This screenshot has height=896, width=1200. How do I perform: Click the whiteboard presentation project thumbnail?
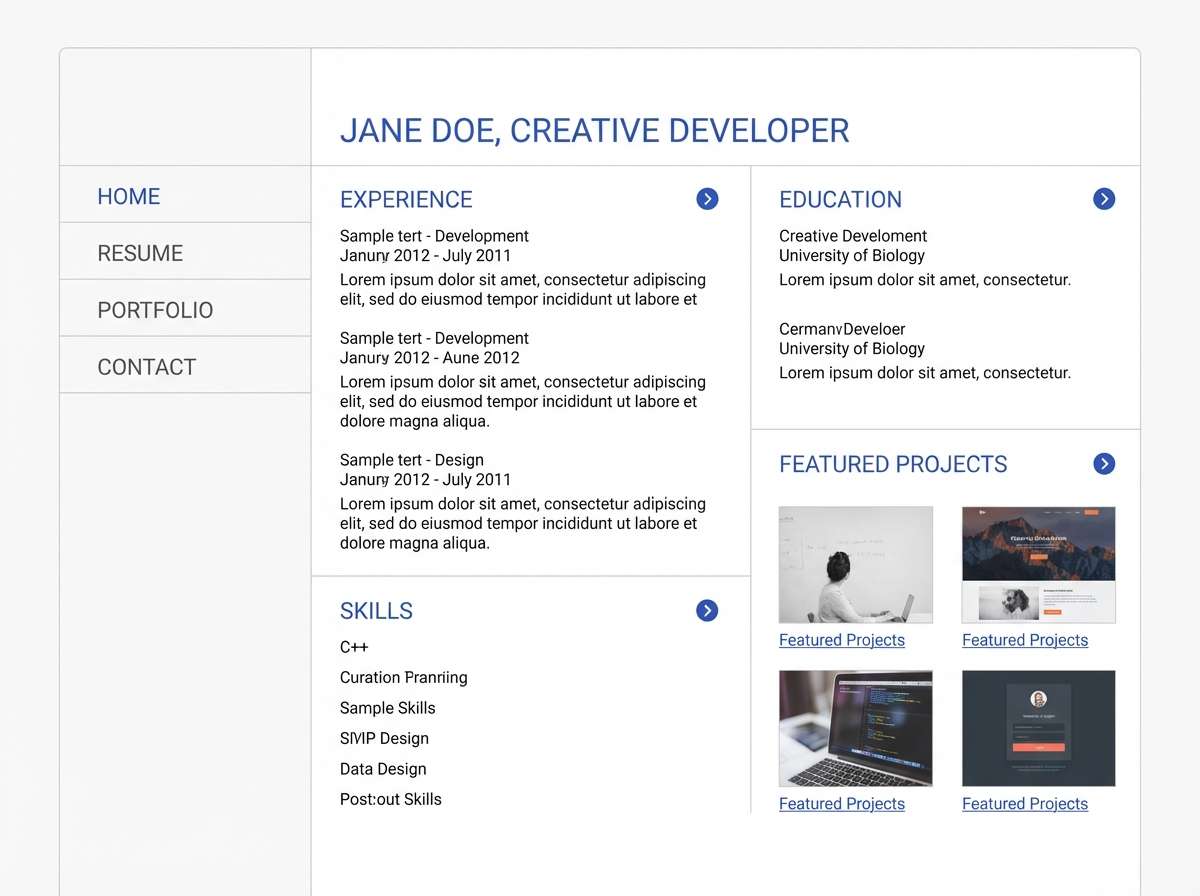click(x=855, y=564)
